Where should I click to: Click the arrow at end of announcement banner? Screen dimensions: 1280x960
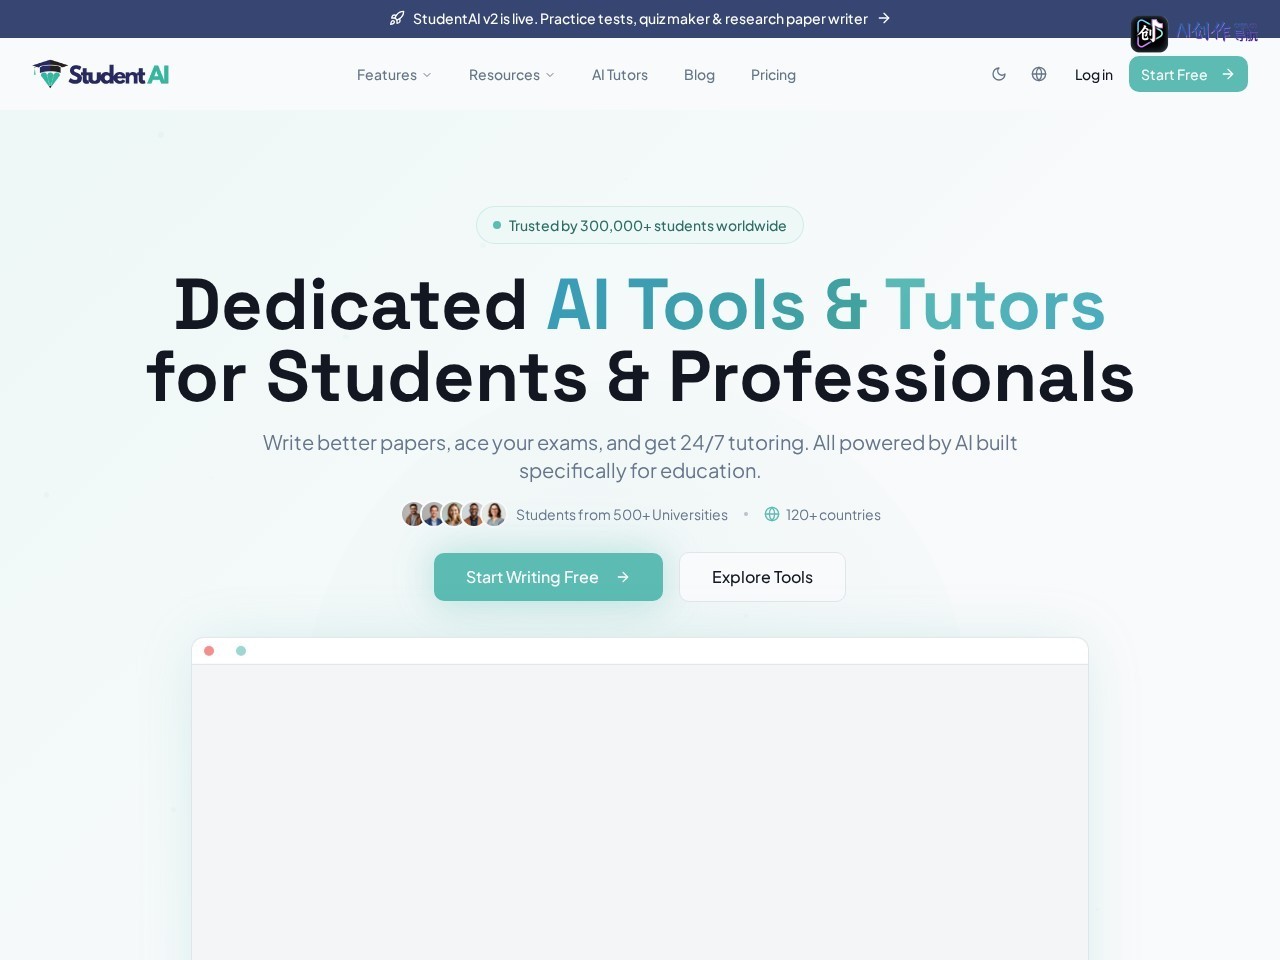click(x=884, y=18)
